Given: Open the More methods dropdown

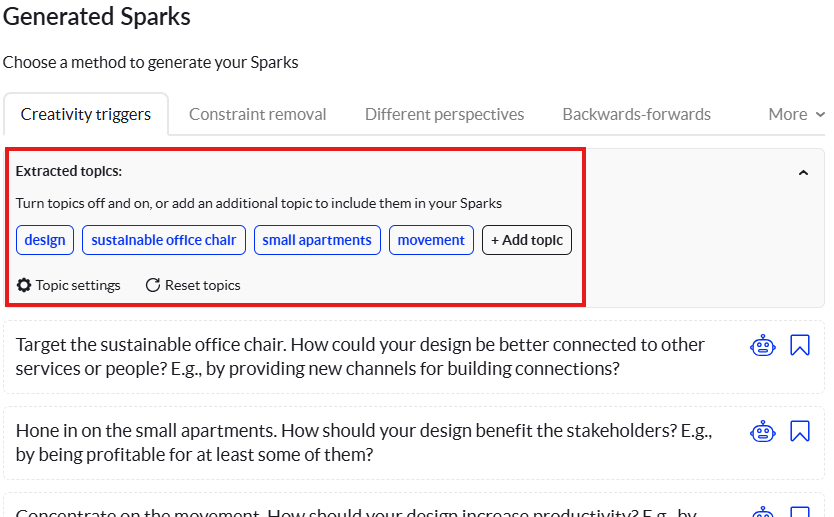Looking at the screenshot, I should pos(796,114).
